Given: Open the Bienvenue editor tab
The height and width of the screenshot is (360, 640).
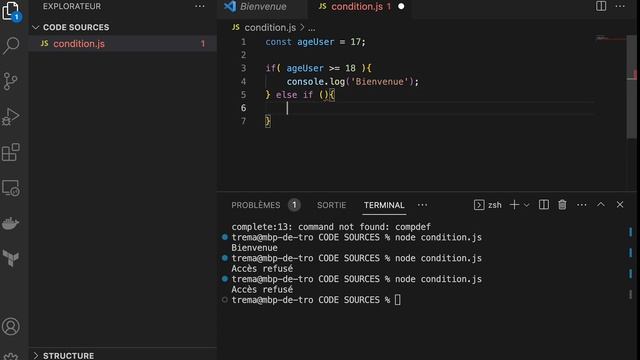Looking at the screenshot, I should click(262, 7).
